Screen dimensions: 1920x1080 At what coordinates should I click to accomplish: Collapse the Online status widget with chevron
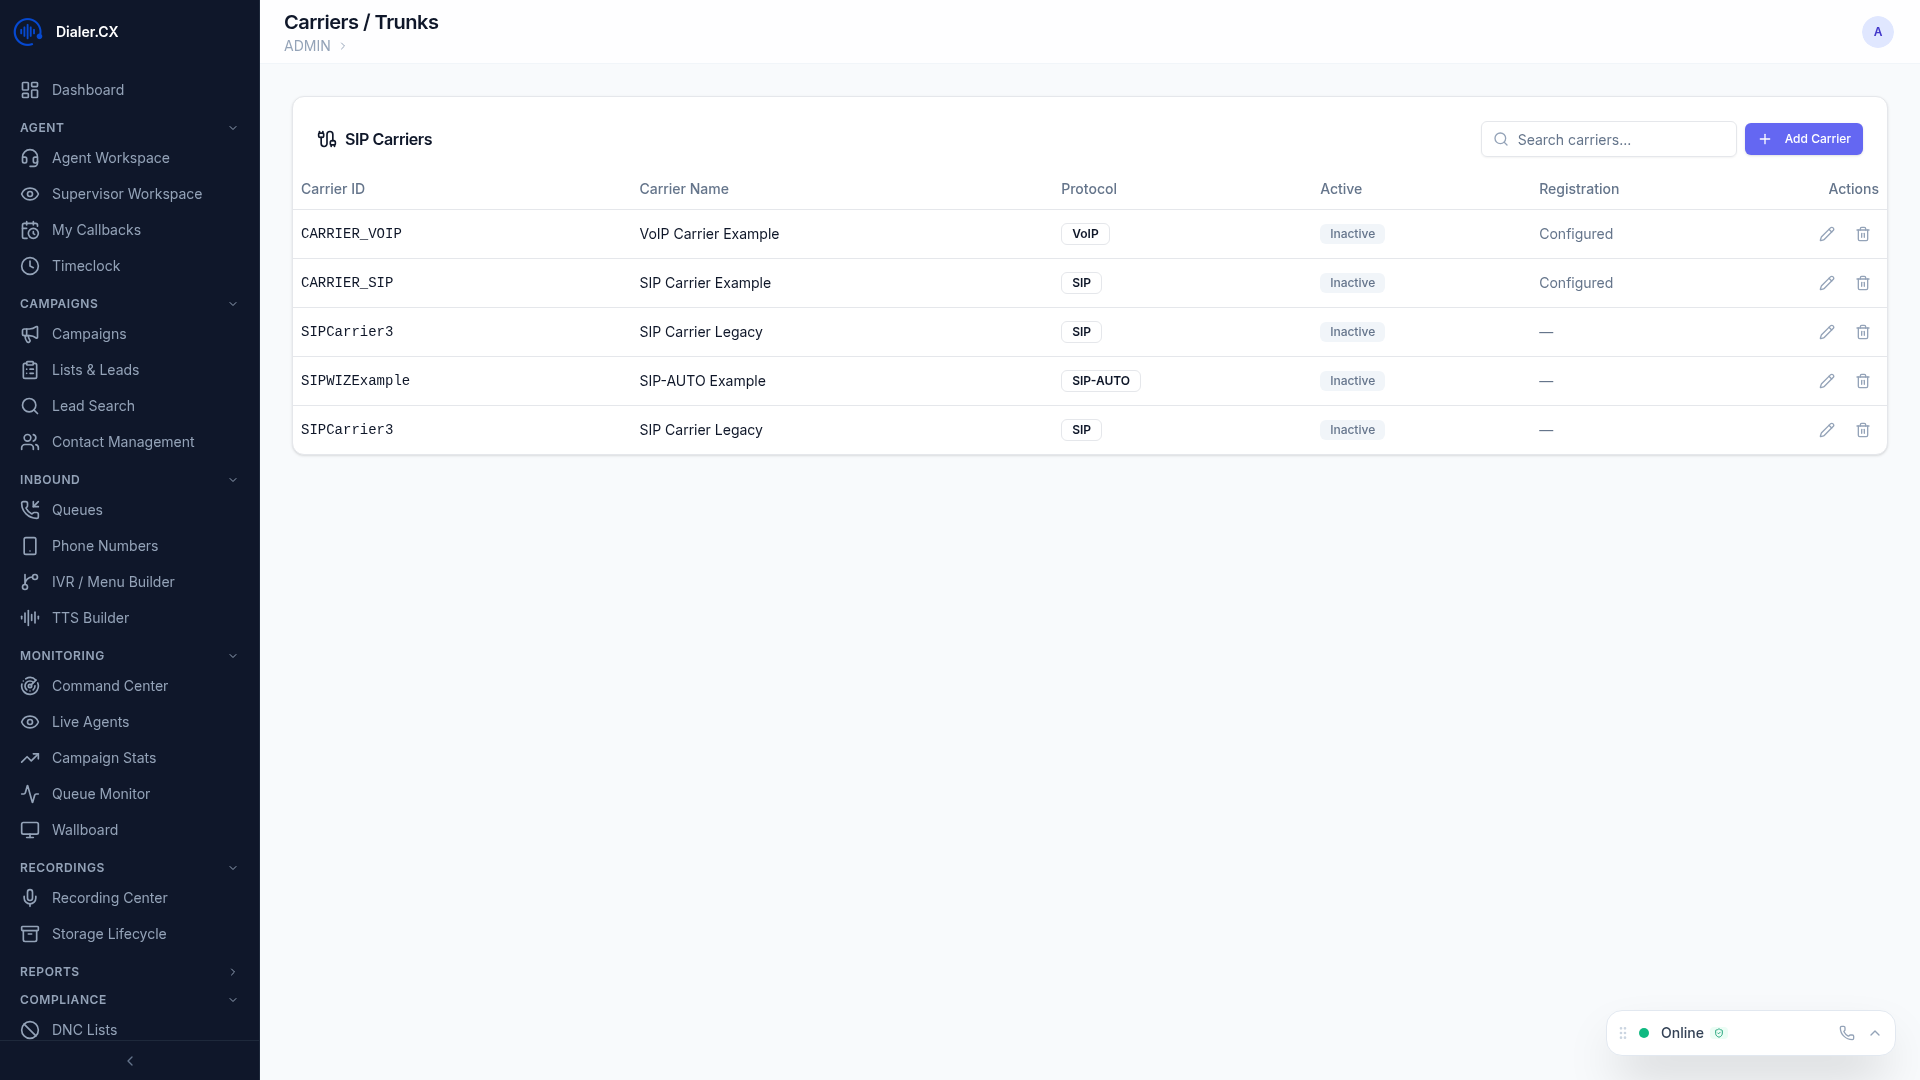pyautogui.click(x=1875, y=1033)
